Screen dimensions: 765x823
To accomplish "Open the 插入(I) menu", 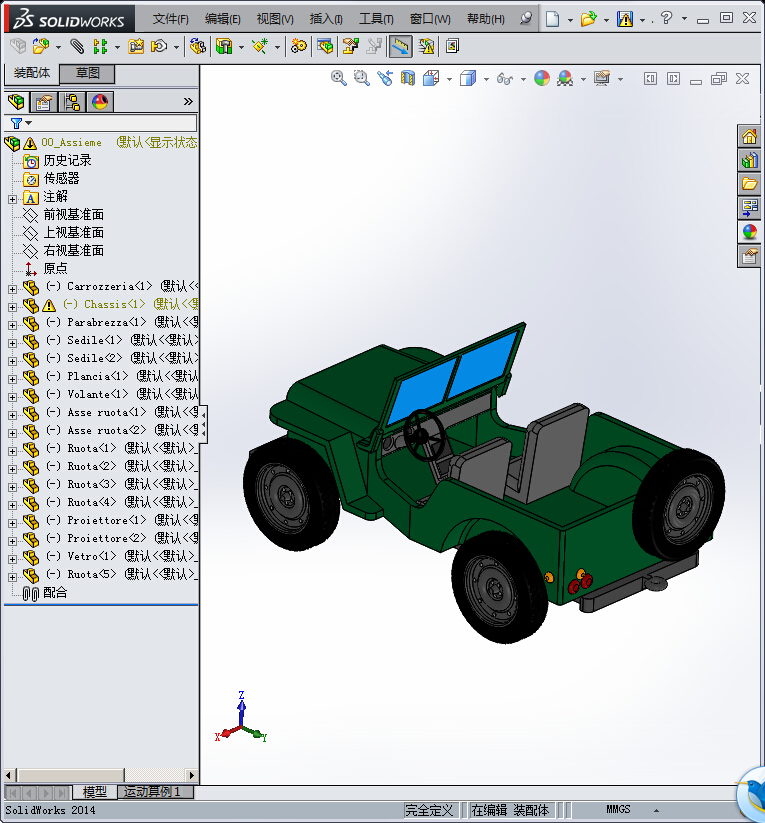I will click(x=326, y=19).
